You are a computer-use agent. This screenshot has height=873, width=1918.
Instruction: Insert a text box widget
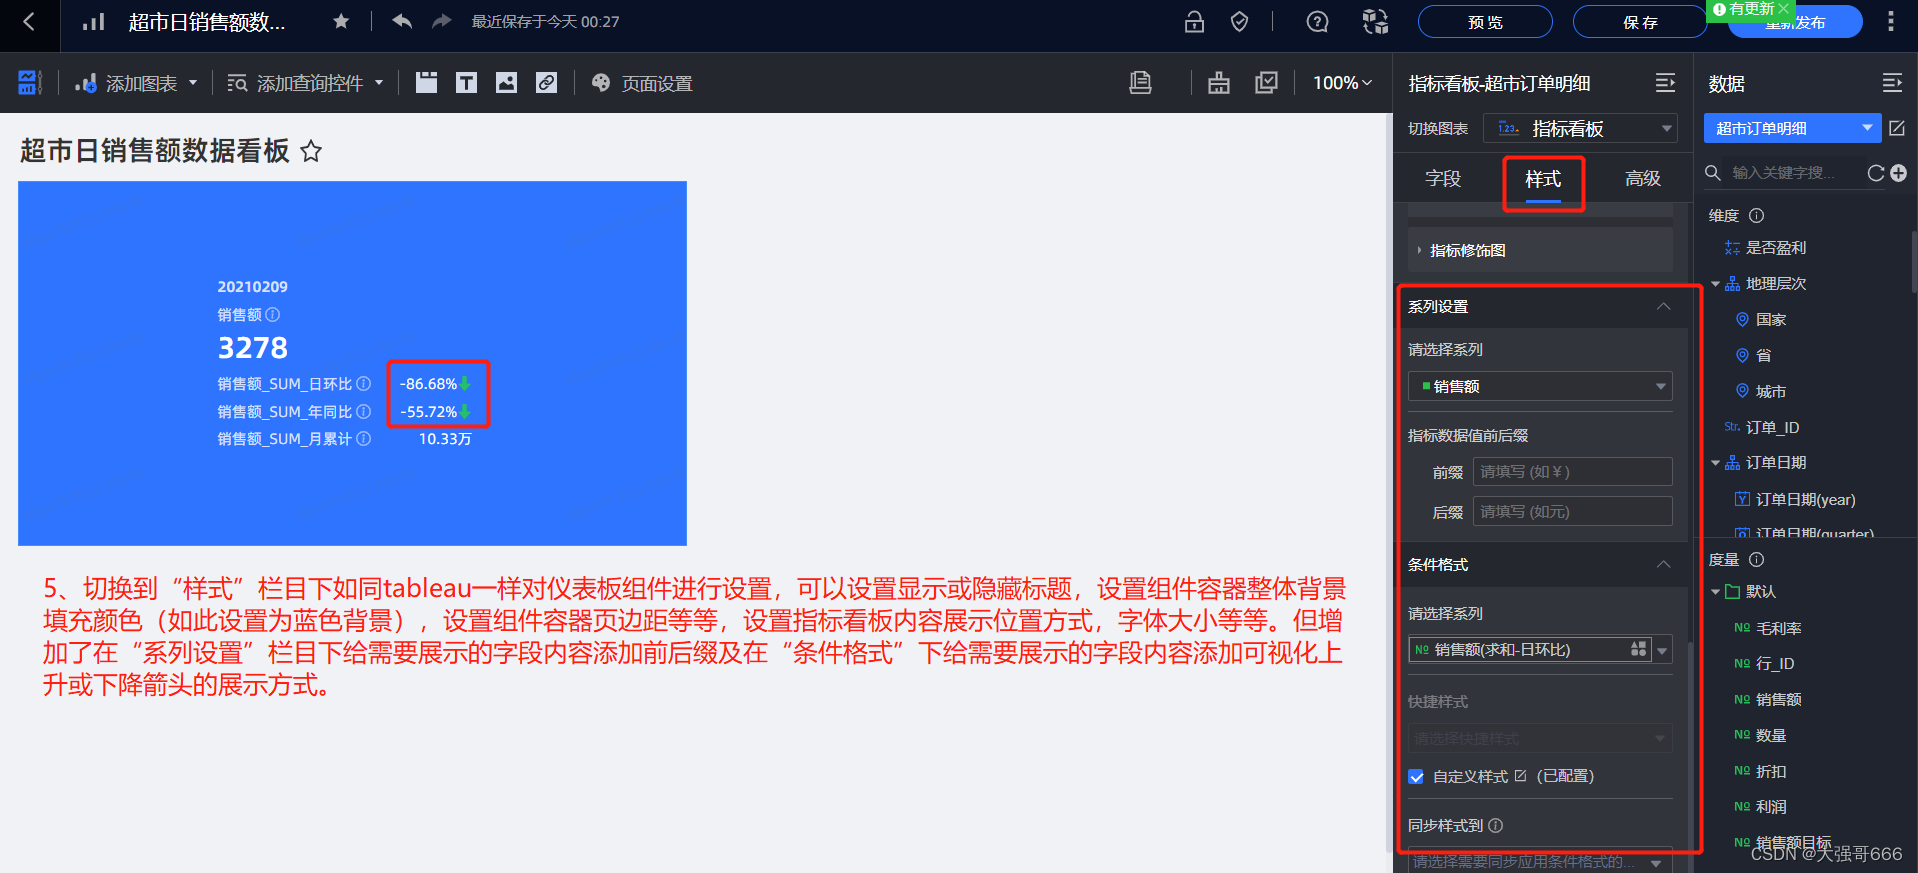466,83
